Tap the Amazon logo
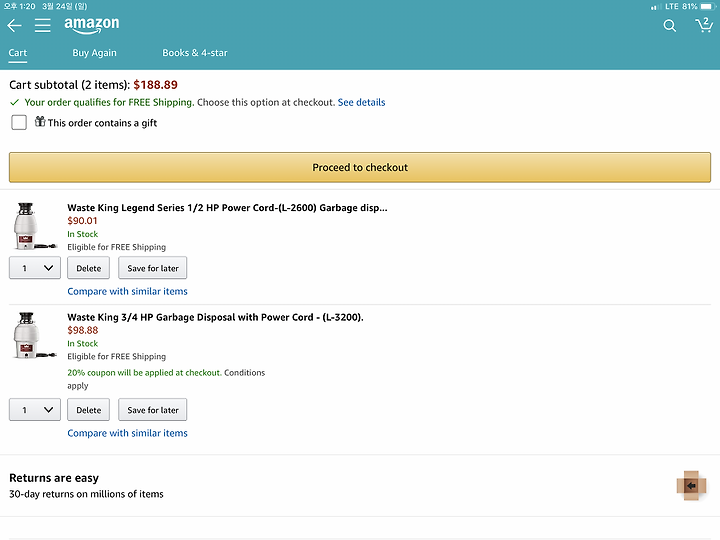Viewport: 720px width, 540px height. click(92, 25)
